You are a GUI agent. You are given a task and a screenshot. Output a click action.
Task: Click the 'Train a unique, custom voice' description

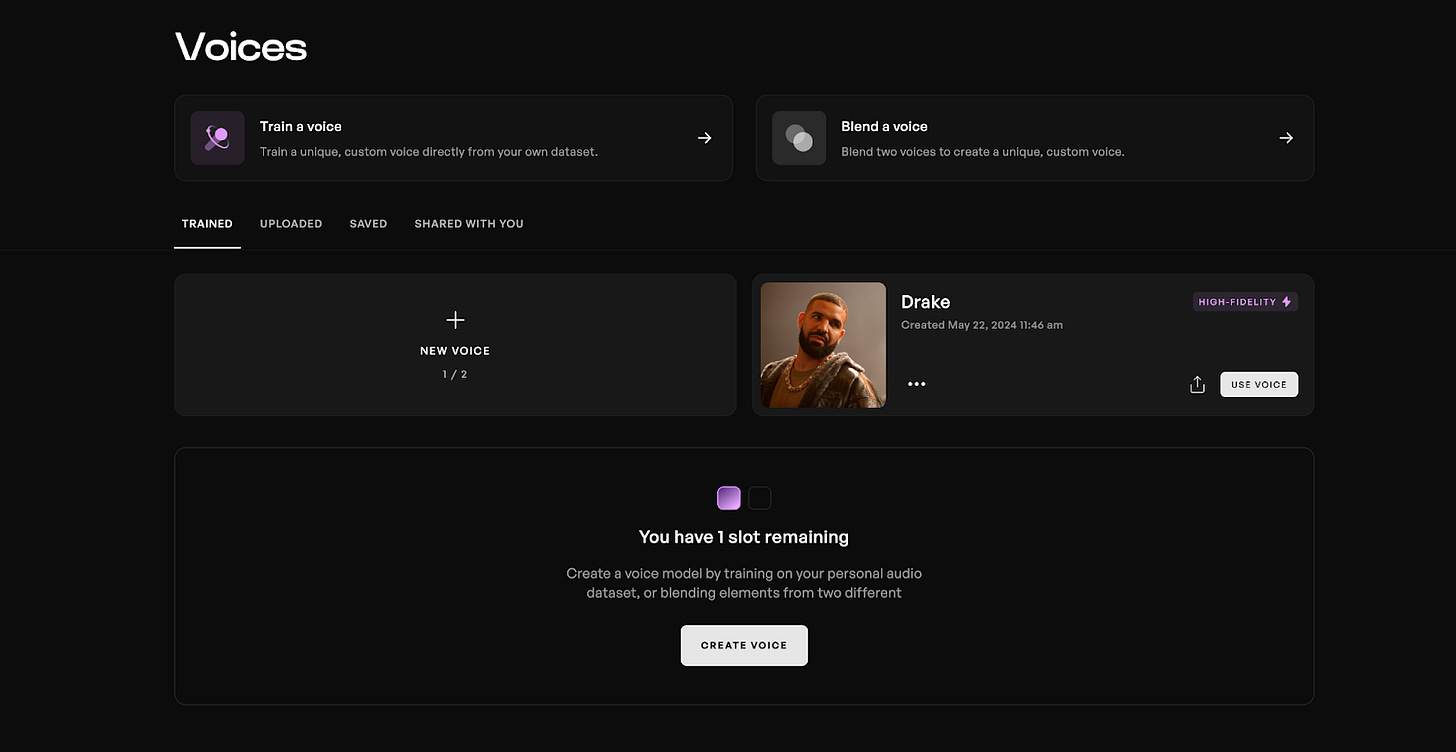click(x=429, y=152)
